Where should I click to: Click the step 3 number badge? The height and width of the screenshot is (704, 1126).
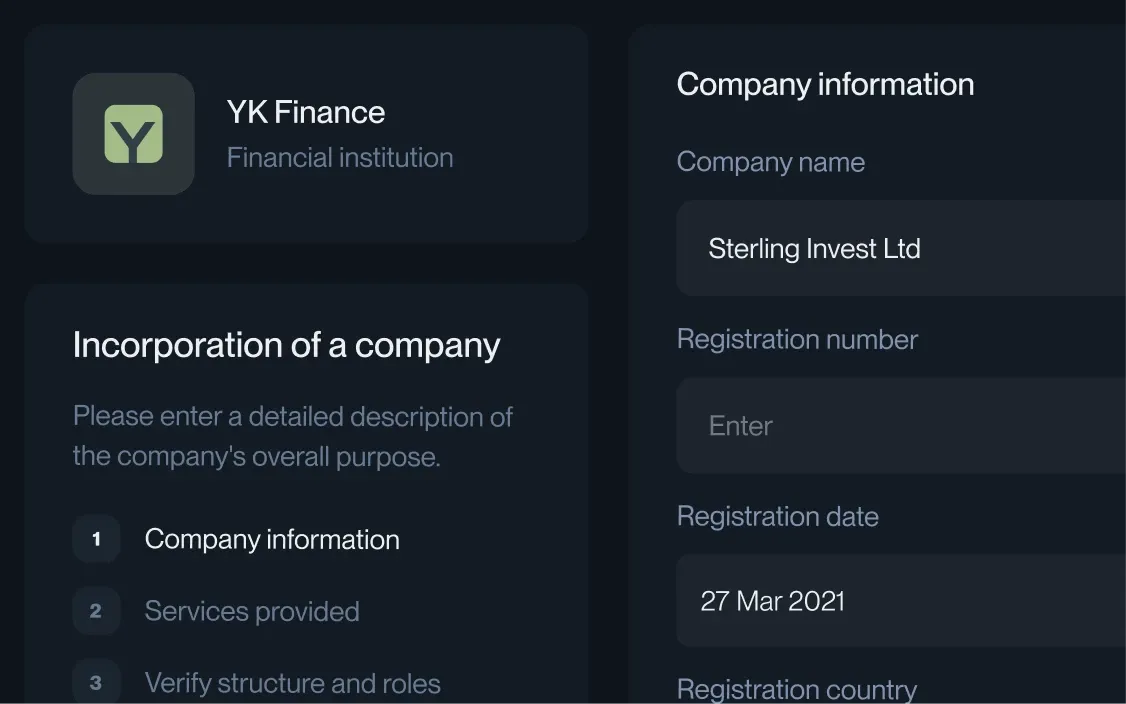pyautogui.click(x=96, y=683)
